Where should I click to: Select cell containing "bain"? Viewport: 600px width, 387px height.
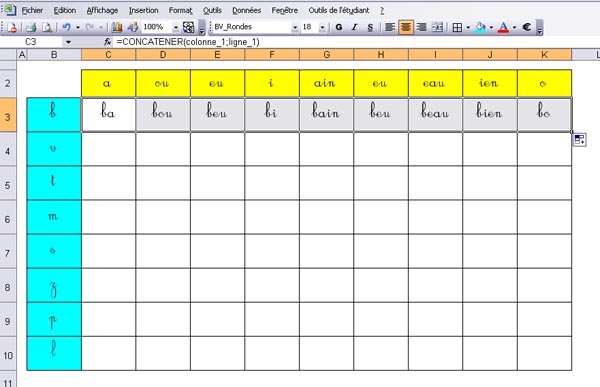(x=326, y=114)
